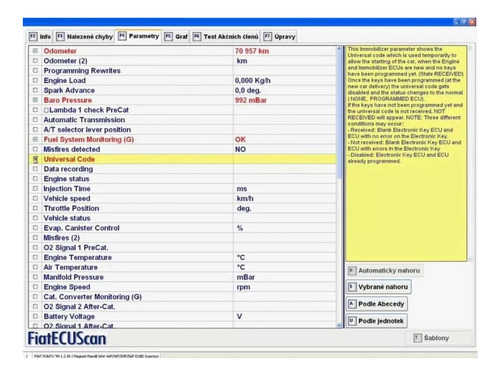Check the Misfires detected checkbox

(x=35, y=149)
